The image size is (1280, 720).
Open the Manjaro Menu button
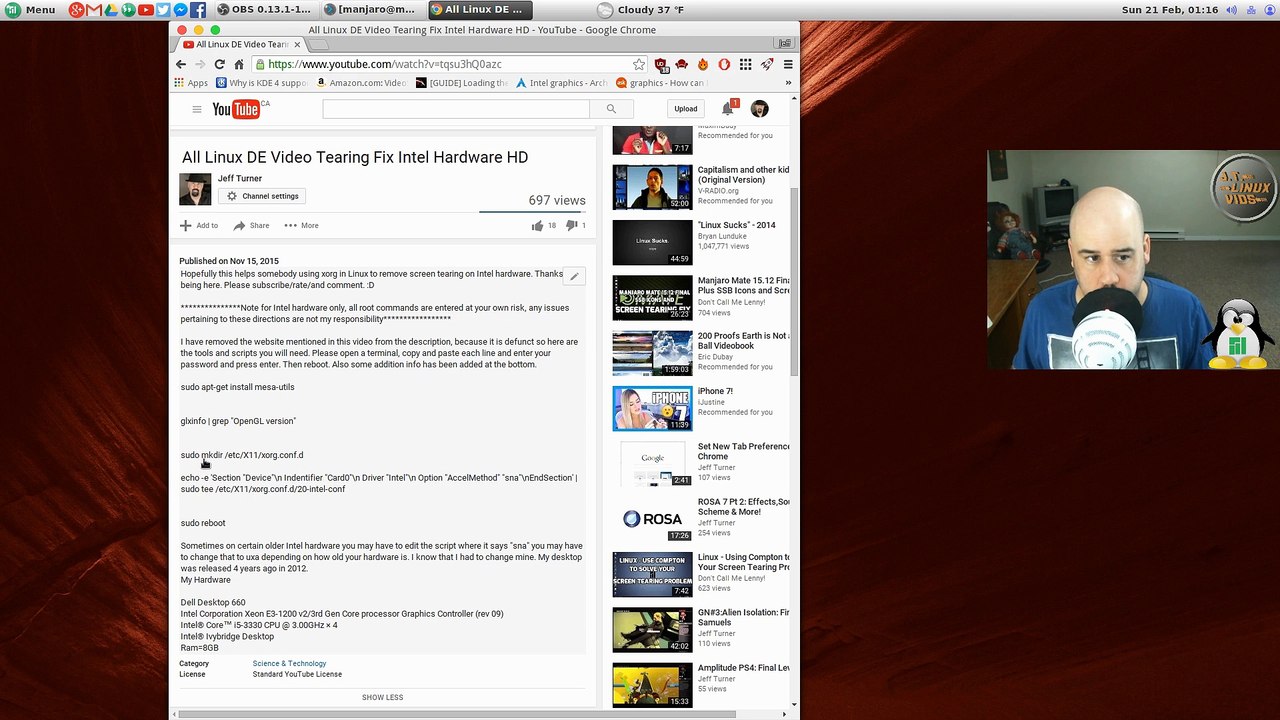point(31,10)
